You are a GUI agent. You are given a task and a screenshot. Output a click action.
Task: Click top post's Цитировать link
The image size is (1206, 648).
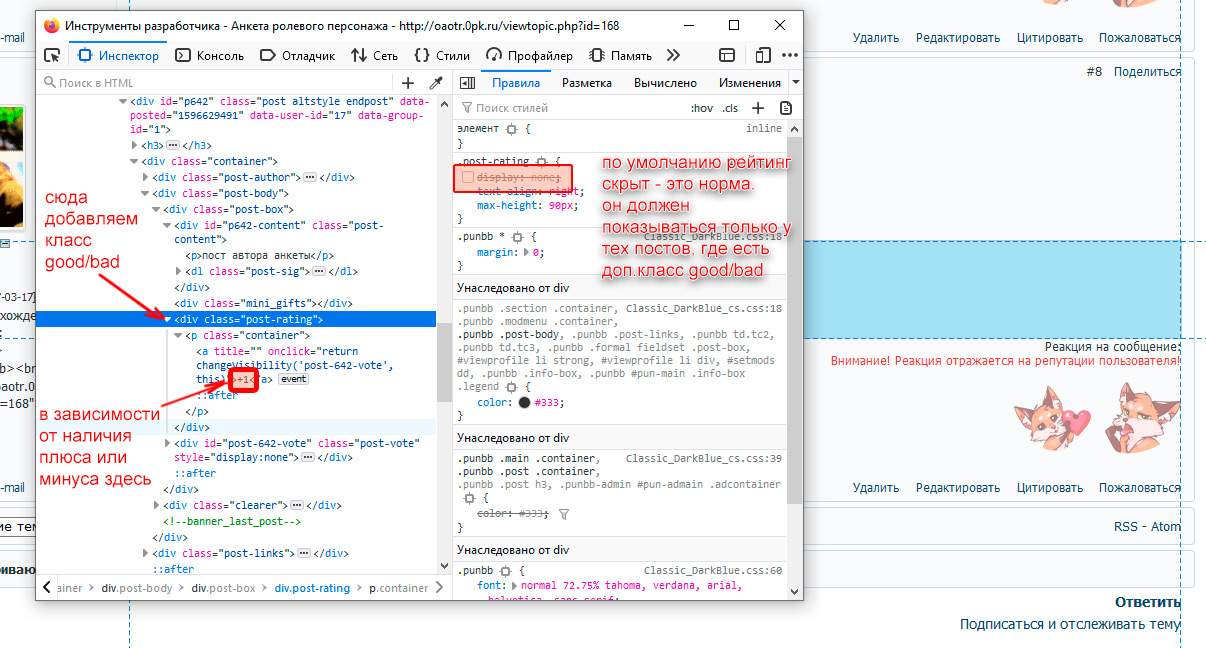(1049, 38)
